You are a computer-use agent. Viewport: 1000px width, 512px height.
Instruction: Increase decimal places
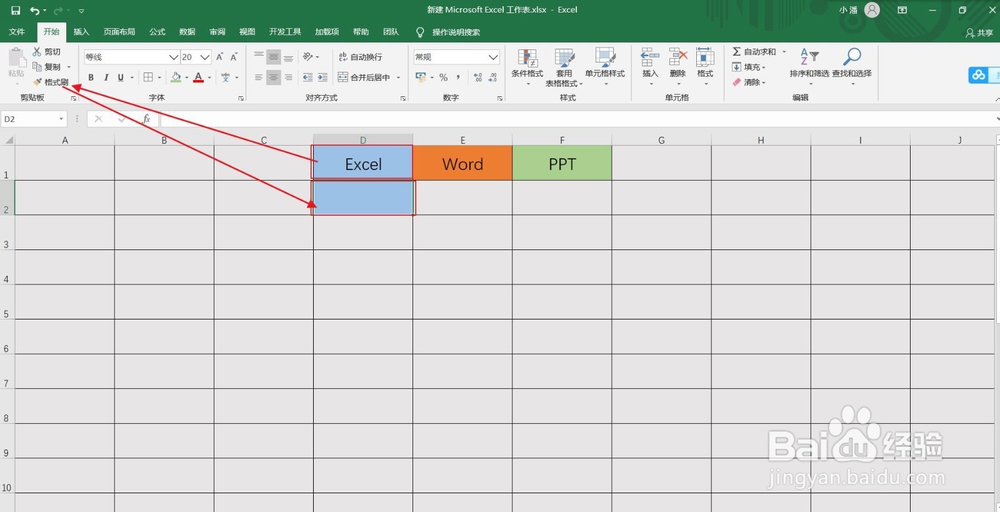[478, 77]
